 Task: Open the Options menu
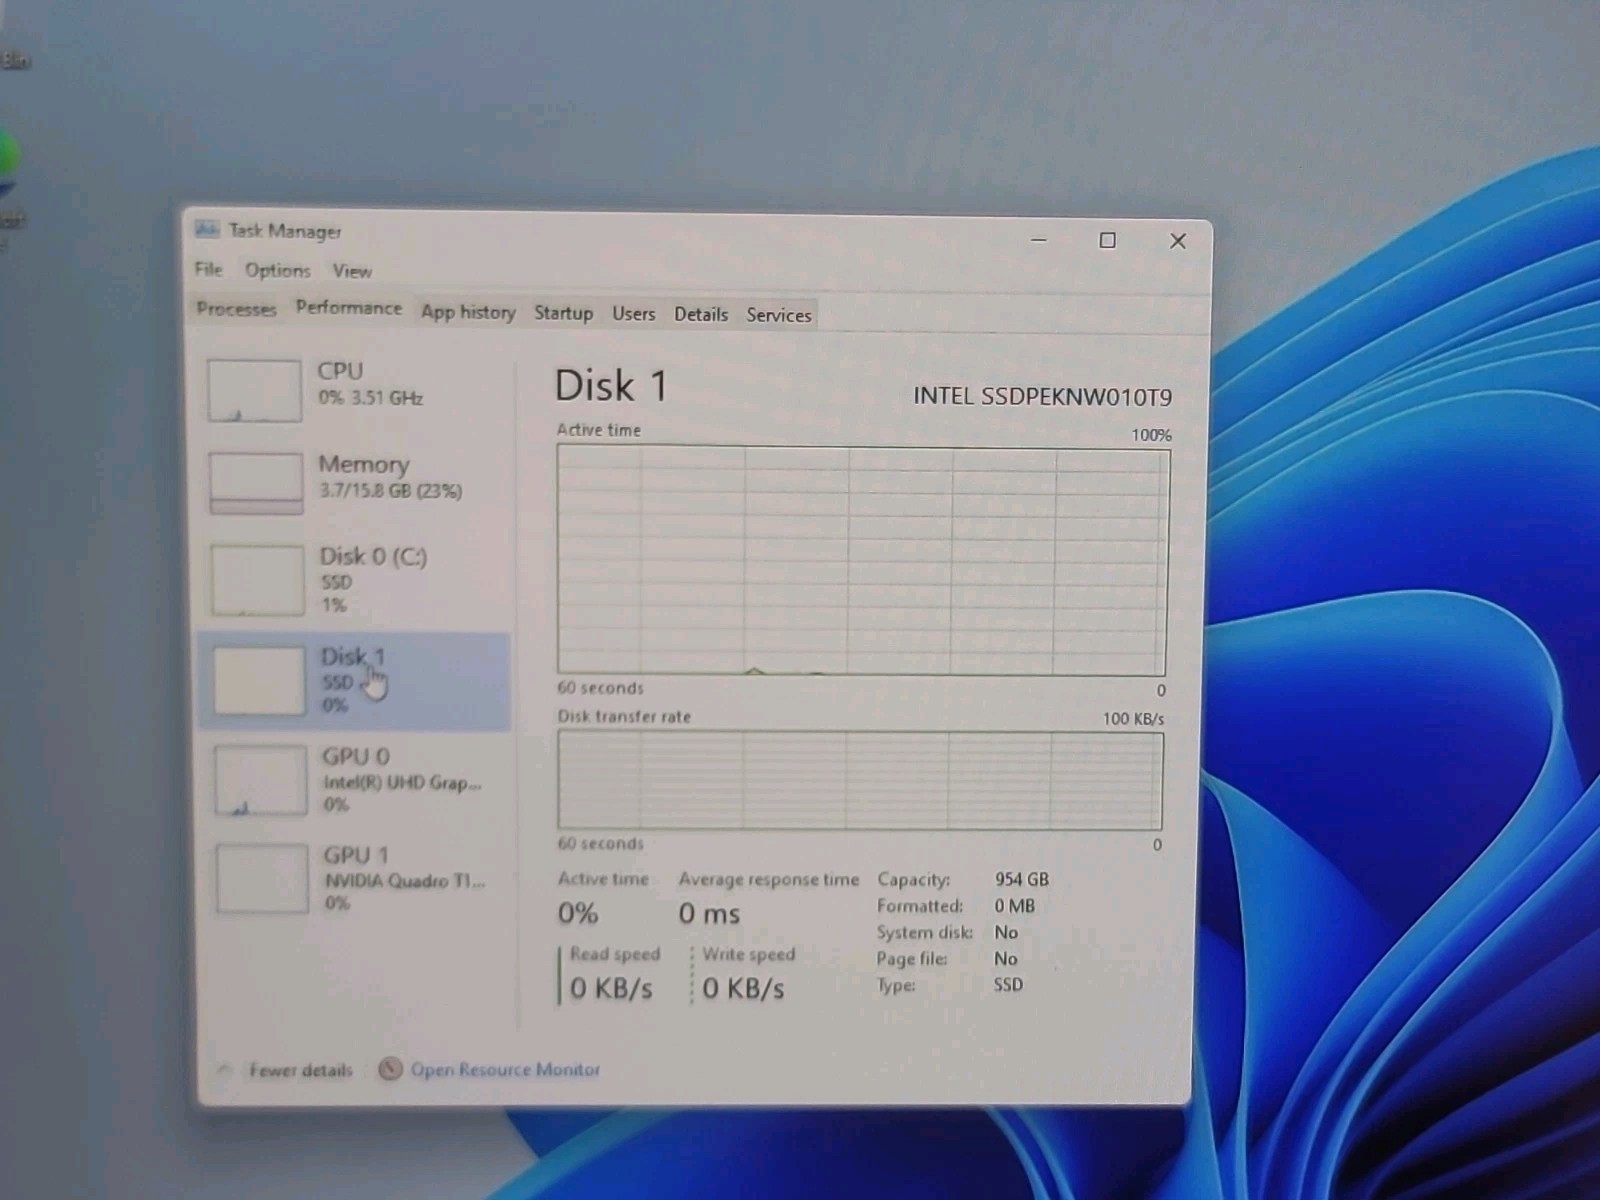(x=277, y=270)
